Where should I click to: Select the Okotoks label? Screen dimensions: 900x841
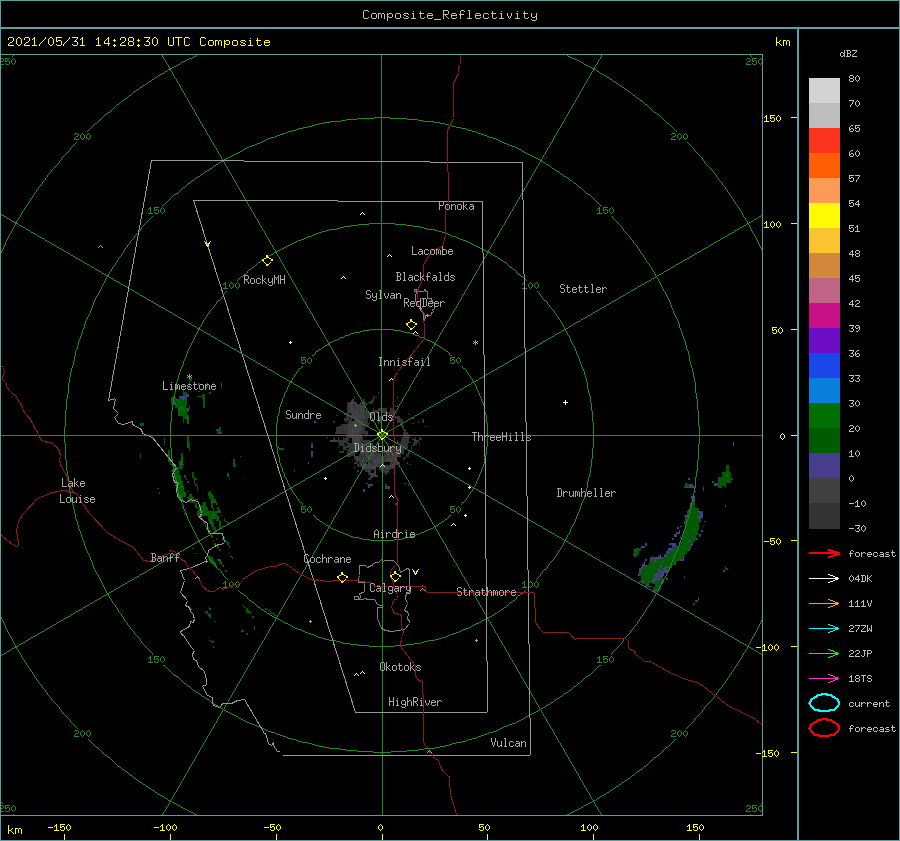pyautogui.click(x=400, y=667)
